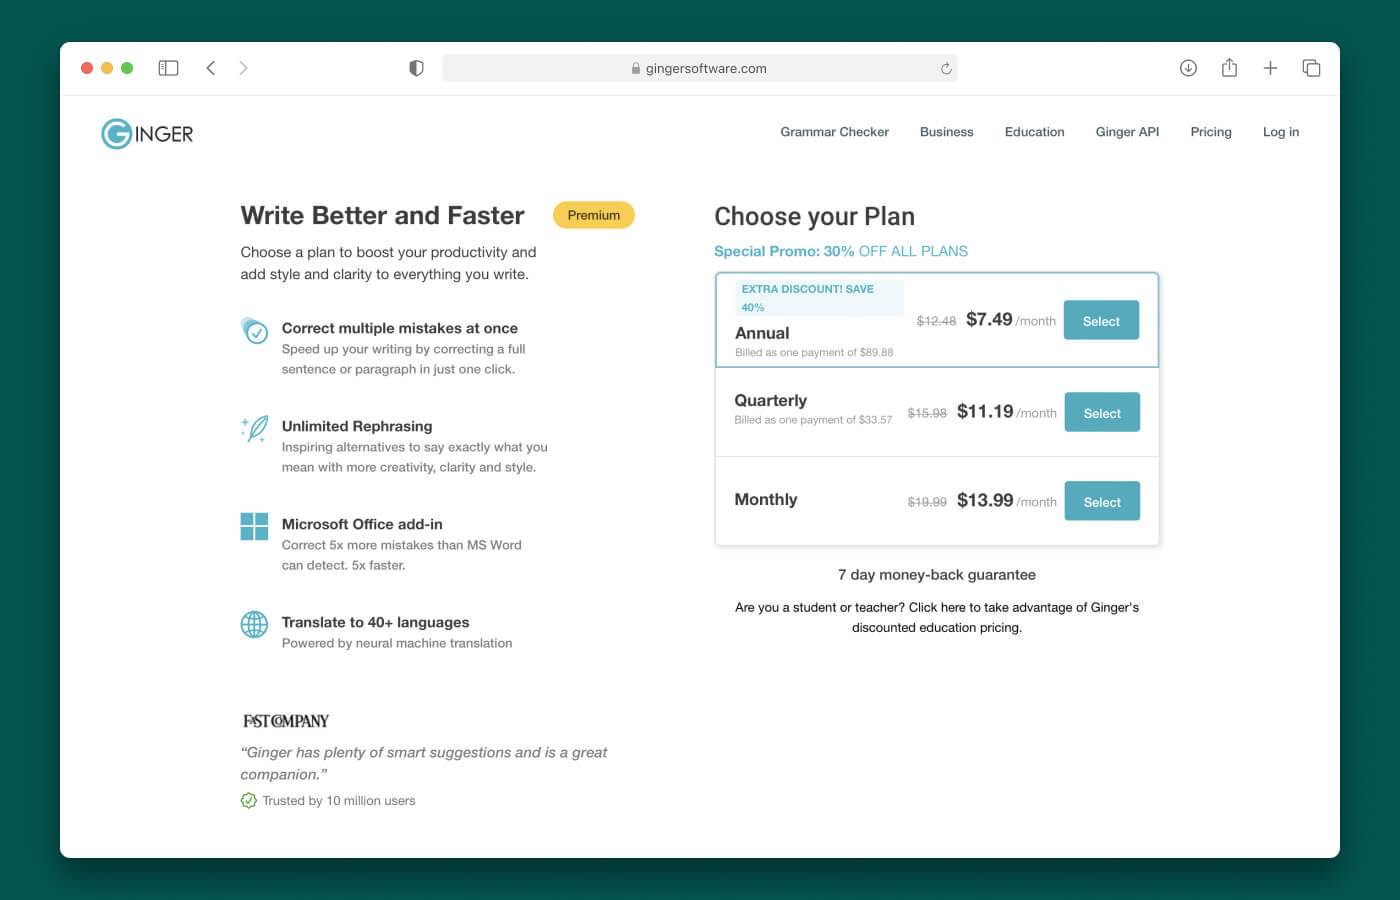Click the Fast Company logo
The image size is (1400, 900).
coord(285,720)
